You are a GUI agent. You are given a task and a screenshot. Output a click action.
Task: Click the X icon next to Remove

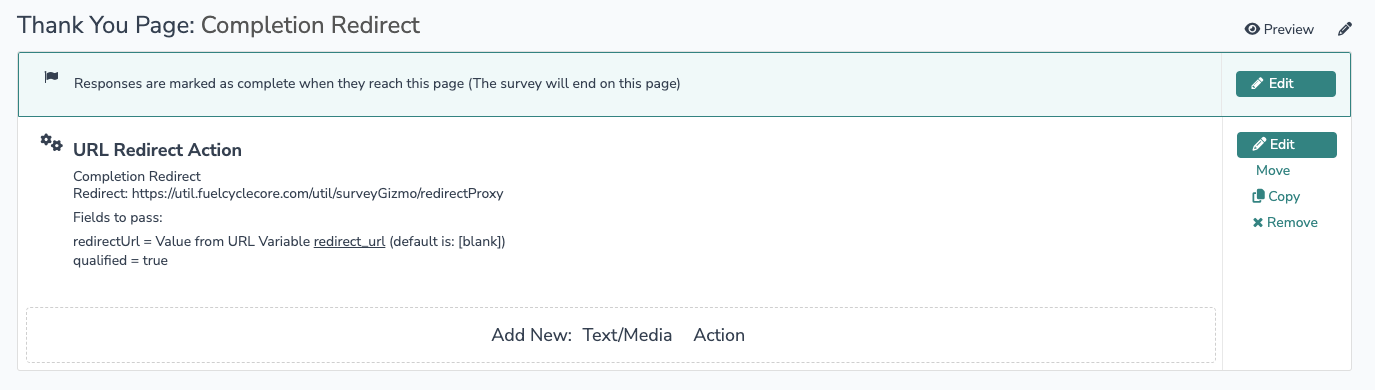[x=1258, y=223]
